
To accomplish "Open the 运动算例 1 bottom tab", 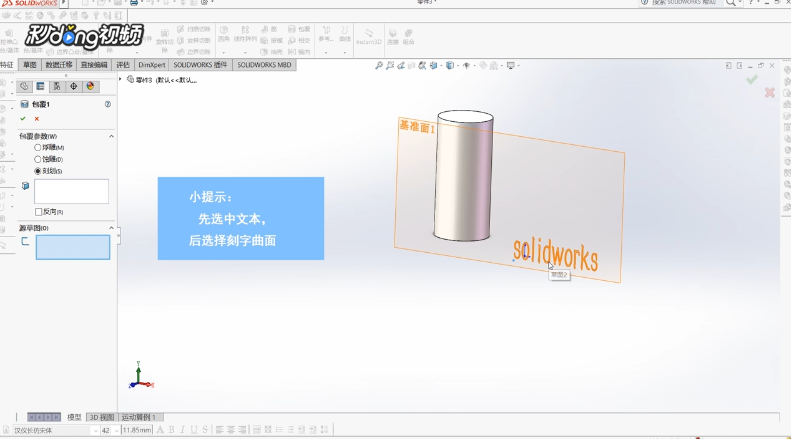I will pyautogui.click(x=139, y=417).
